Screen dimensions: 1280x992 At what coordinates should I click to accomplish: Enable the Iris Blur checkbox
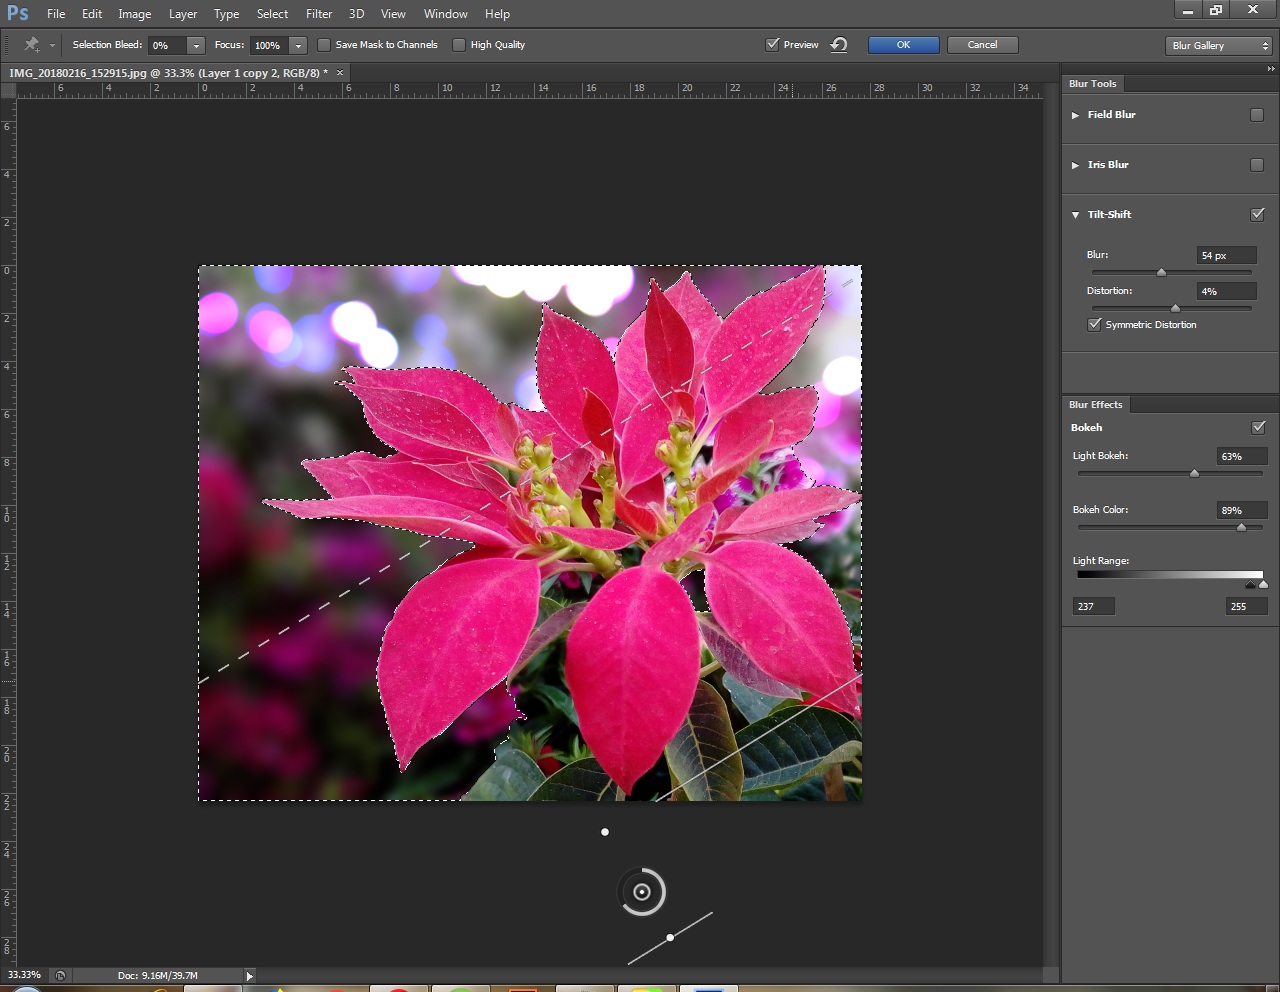pyautogui.click(x=1257, y=165)
